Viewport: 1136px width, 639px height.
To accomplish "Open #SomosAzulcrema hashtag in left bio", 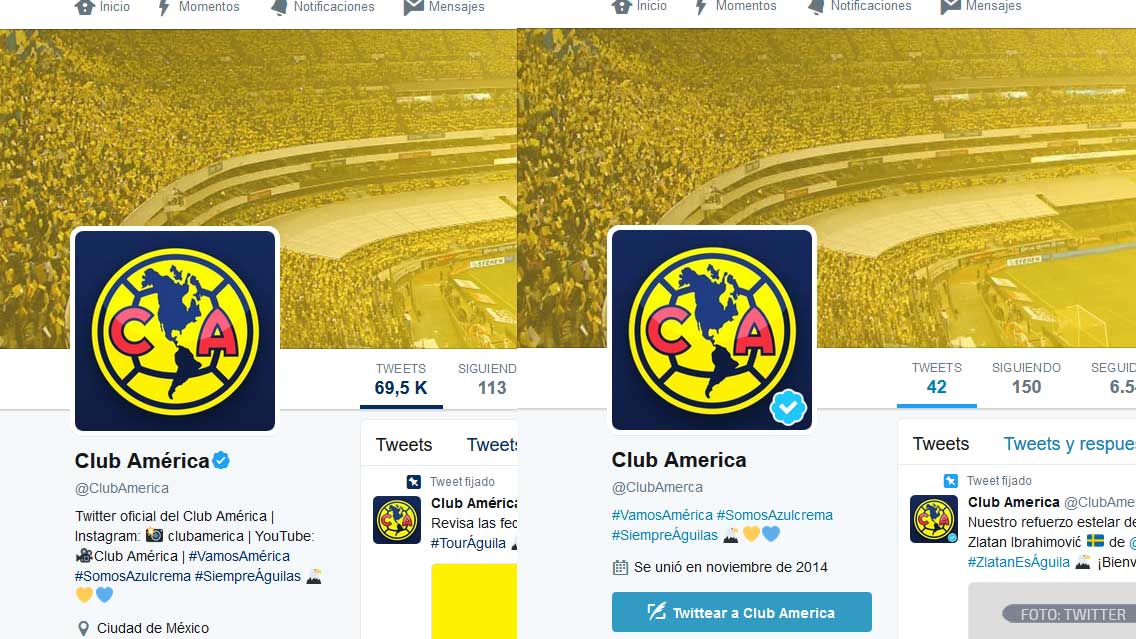I will 133,576.
